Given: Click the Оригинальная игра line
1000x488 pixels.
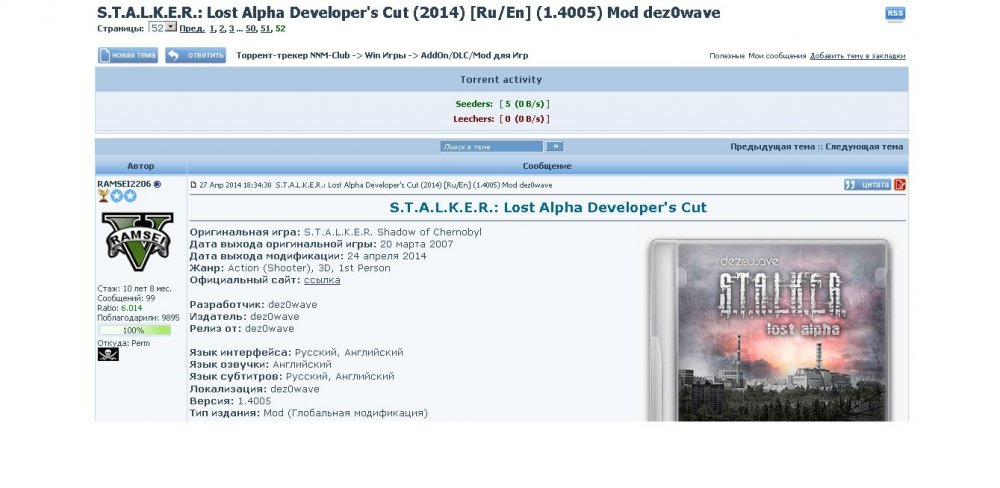Looking at the screenshot, I should click(x=335, y=232).
